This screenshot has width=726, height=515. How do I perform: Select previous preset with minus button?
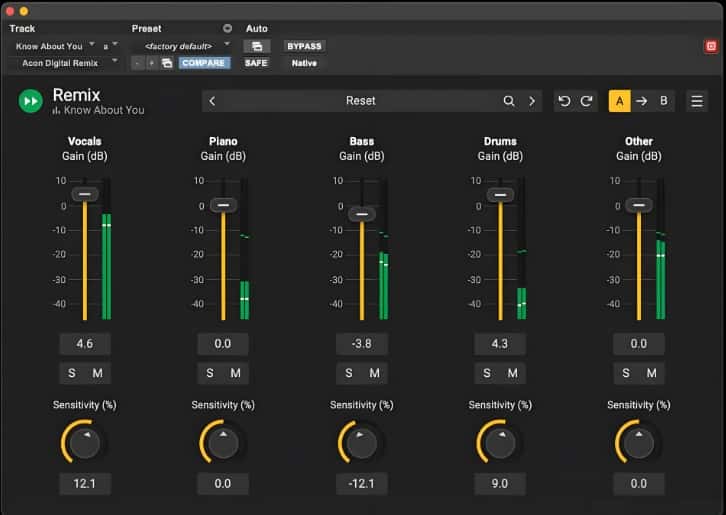138,63
